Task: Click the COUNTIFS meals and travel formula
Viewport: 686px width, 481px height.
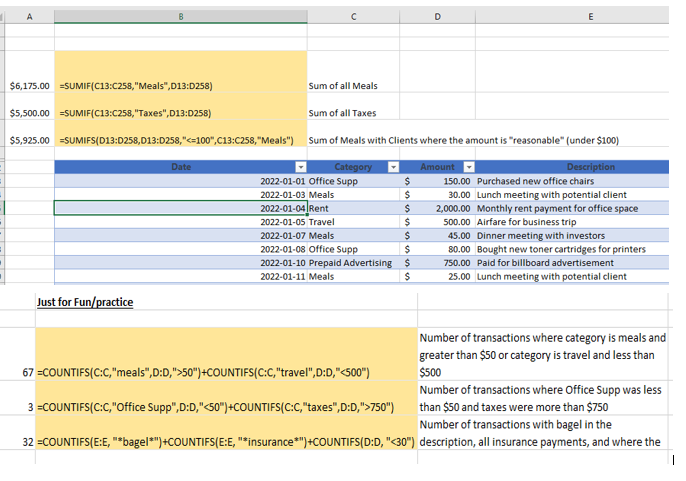Action: click(227, 354)
